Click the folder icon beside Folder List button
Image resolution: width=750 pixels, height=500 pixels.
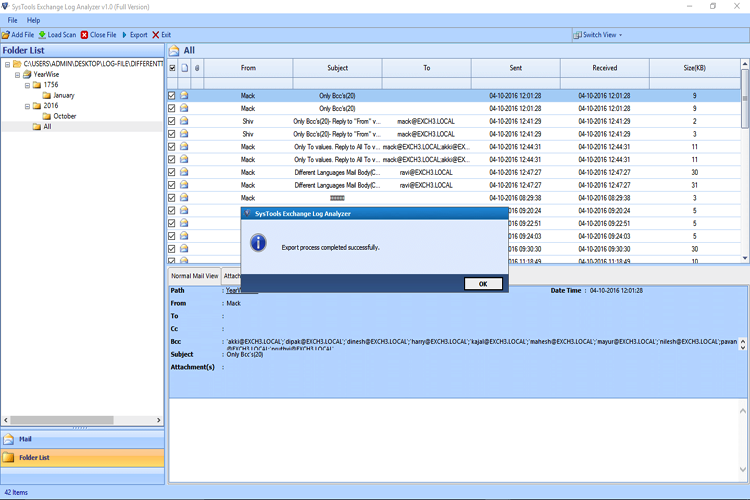(8, 457)
